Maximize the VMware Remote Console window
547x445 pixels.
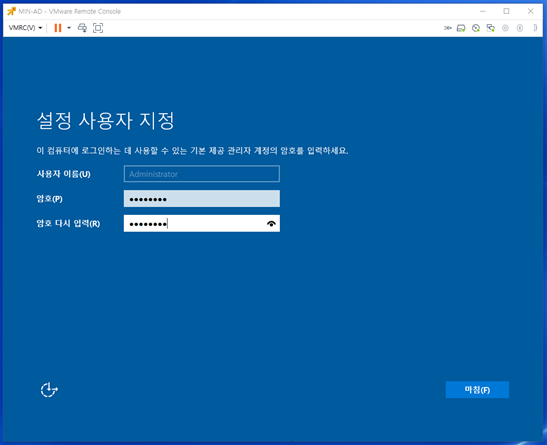(x=506, y=11)
